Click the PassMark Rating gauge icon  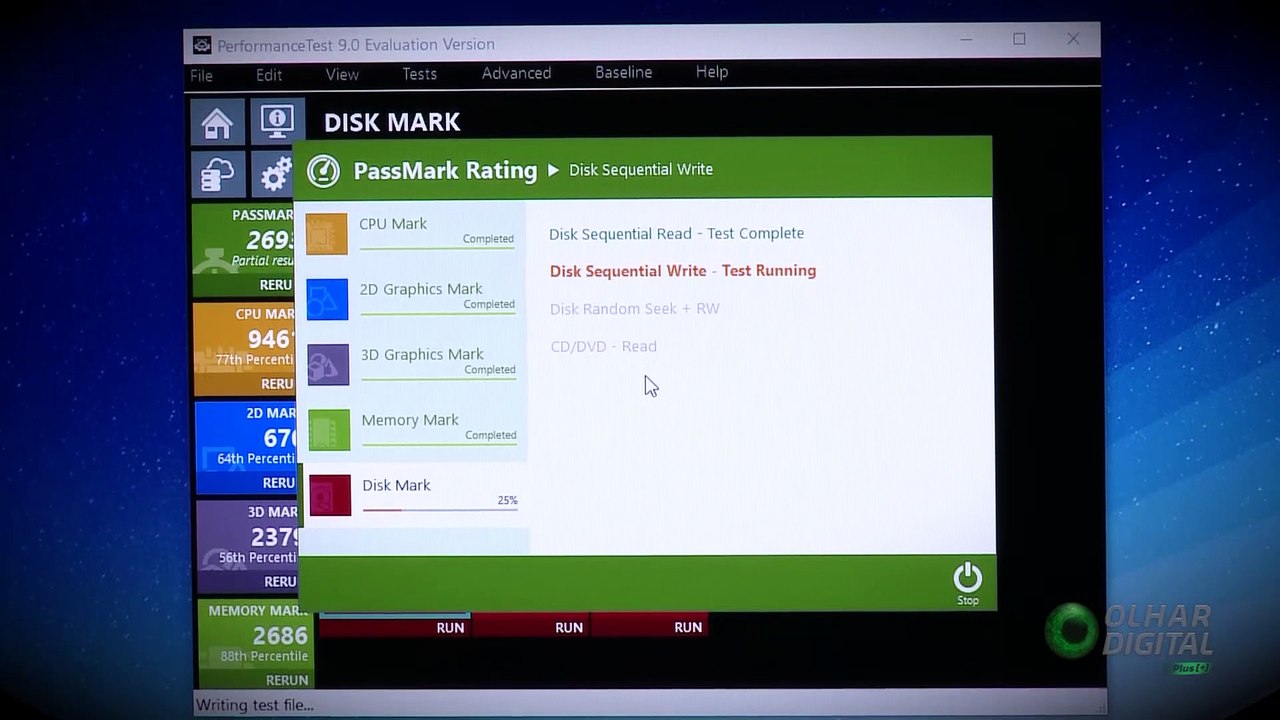coord(323,170)
